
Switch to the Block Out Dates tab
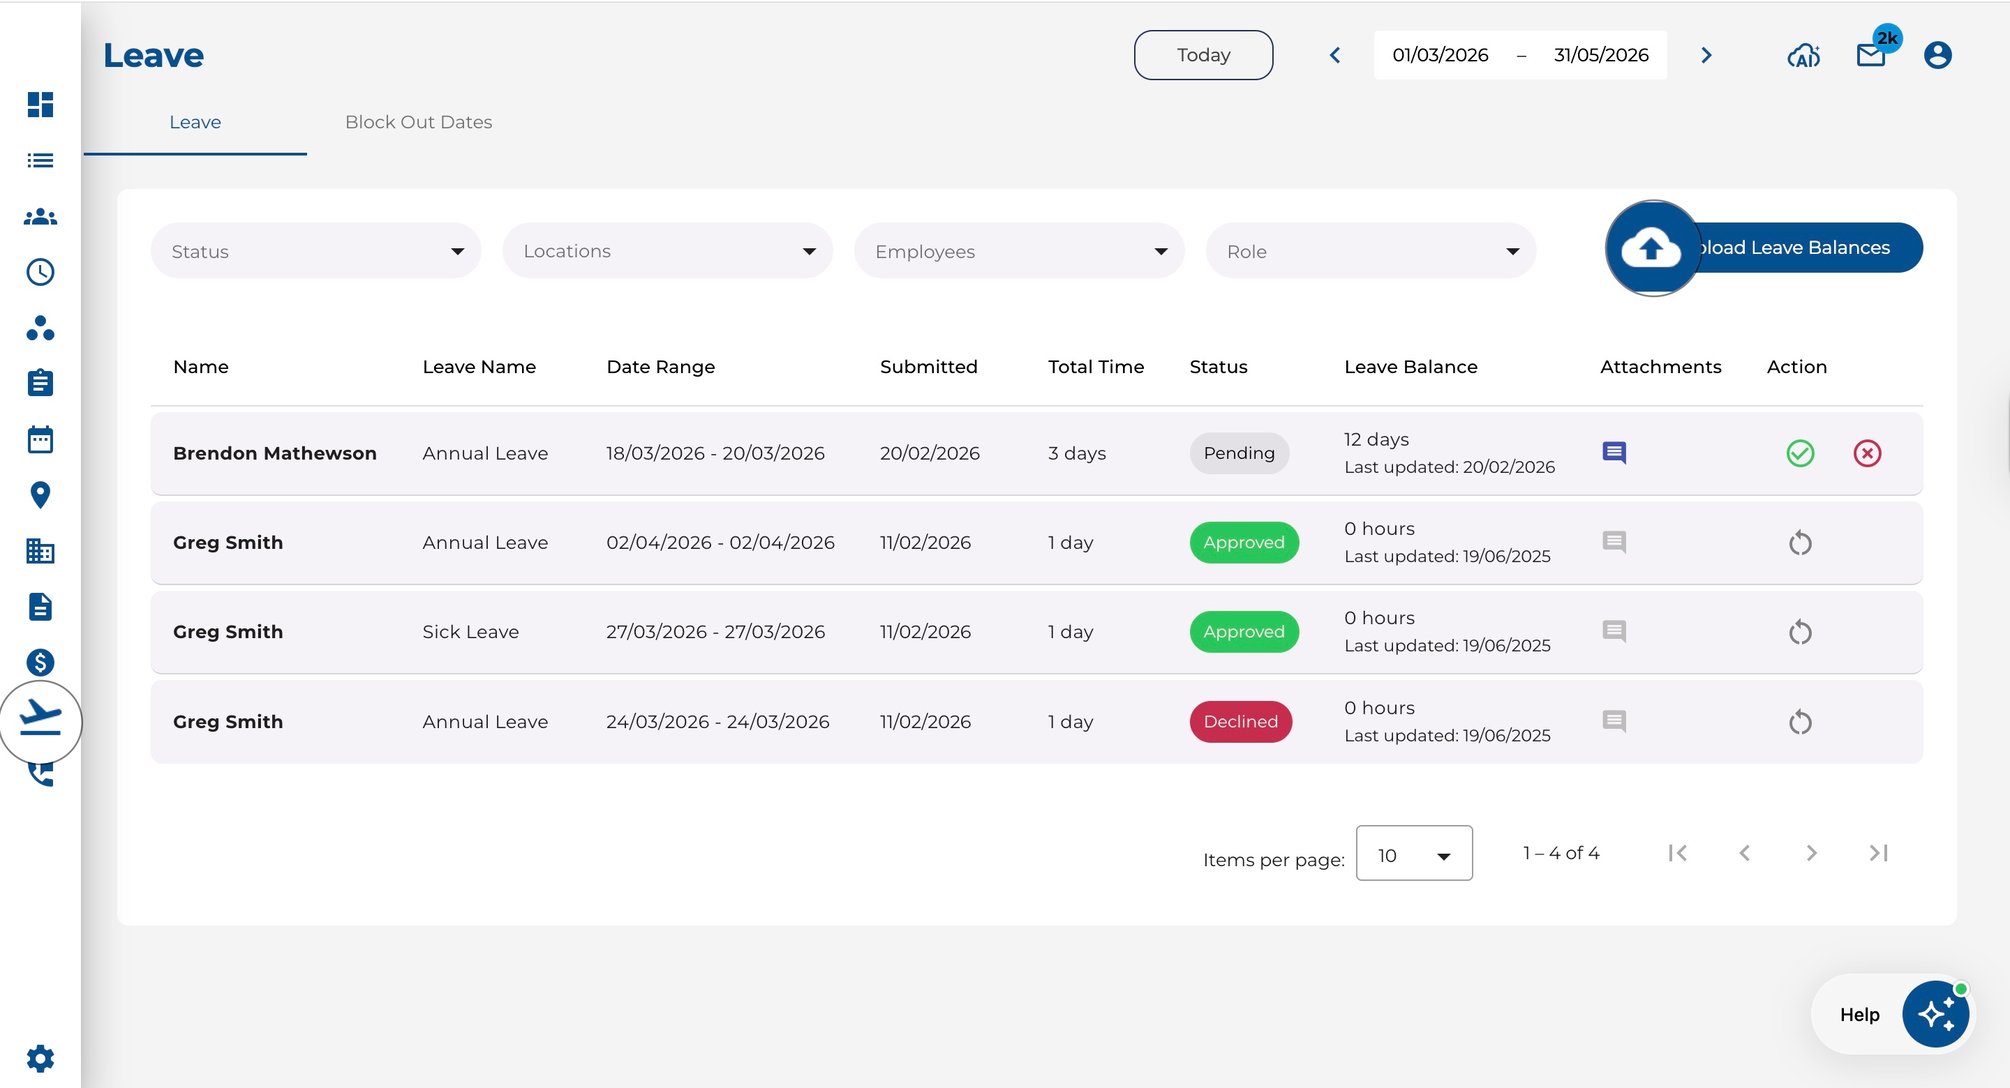pos(419,122)
